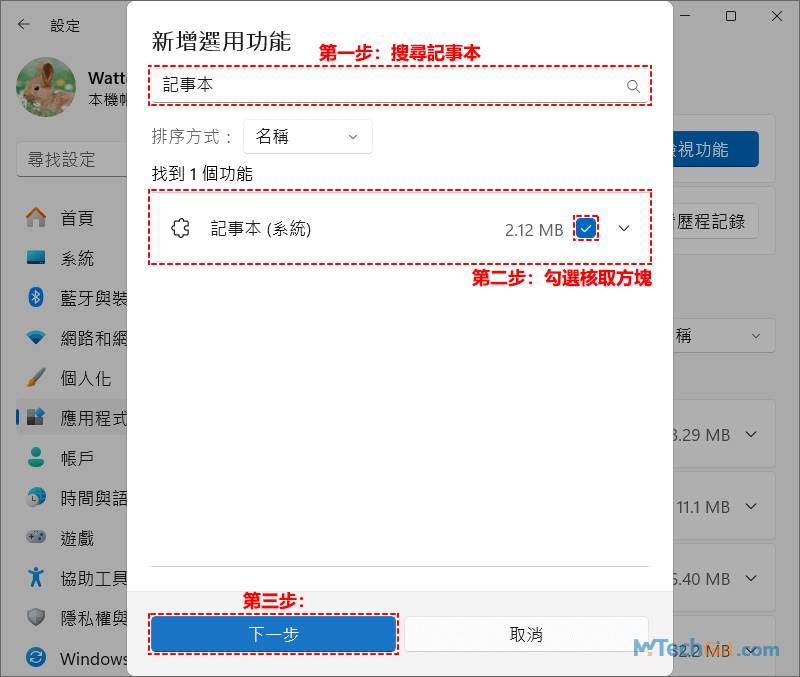The image size is (800, 677).
Task: Expand the 11.1 MB item chevron
Action: pos(752,507)
